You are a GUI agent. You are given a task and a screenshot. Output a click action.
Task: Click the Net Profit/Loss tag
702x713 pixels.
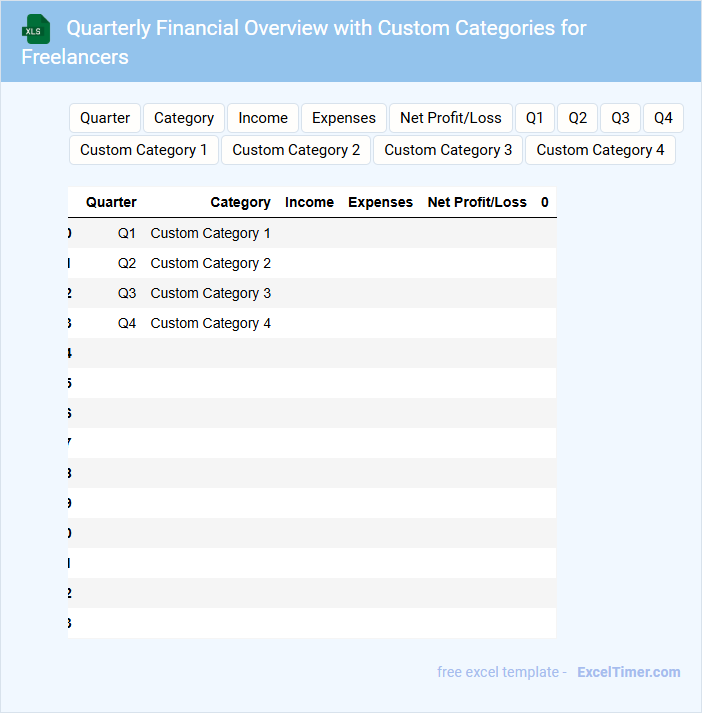451,118
